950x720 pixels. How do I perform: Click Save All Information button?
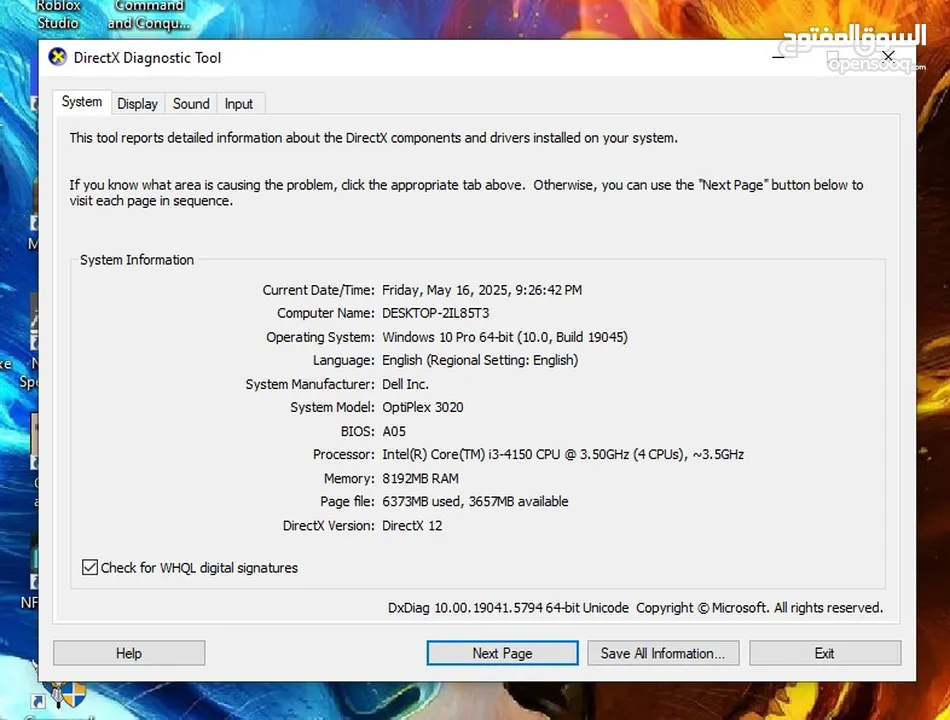tap(663, 653)
